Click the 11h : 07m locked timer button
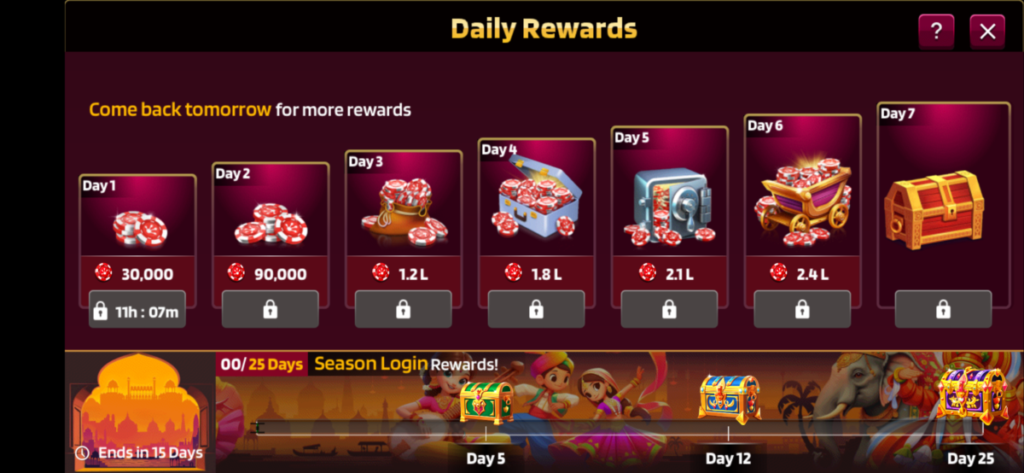The height and width of the screenshot is (473, 1024). tap(137, 310)
